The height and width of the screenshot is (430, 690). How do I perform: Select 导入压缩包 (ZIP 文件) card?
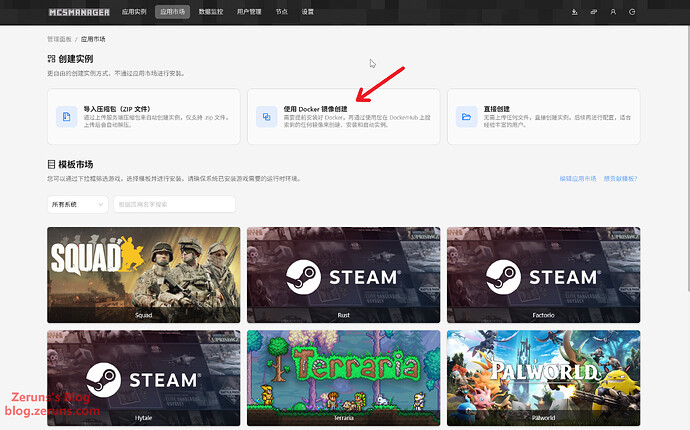[x=143, y=117]
